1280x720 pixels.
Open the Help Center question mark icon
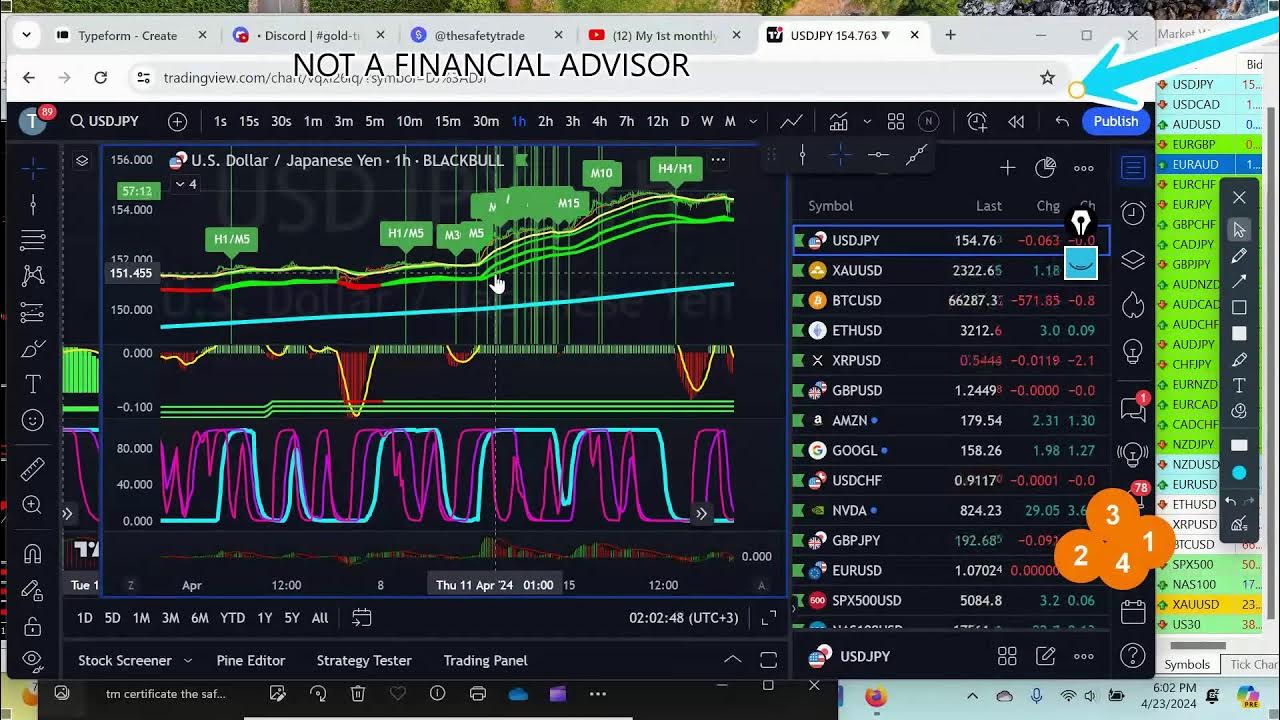[x=1133, y=656]
